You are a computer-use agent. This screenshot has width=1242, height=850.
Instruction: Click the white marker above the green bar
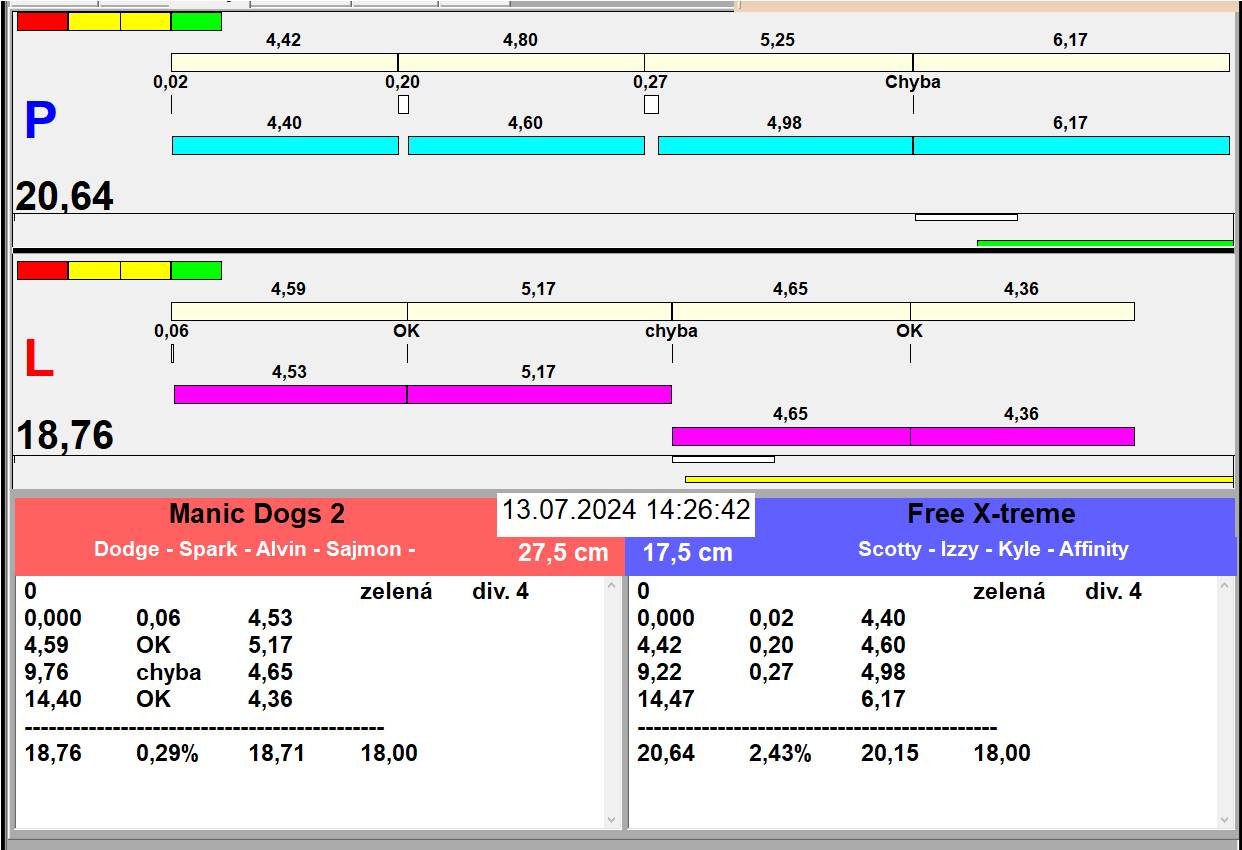[966, 217]
